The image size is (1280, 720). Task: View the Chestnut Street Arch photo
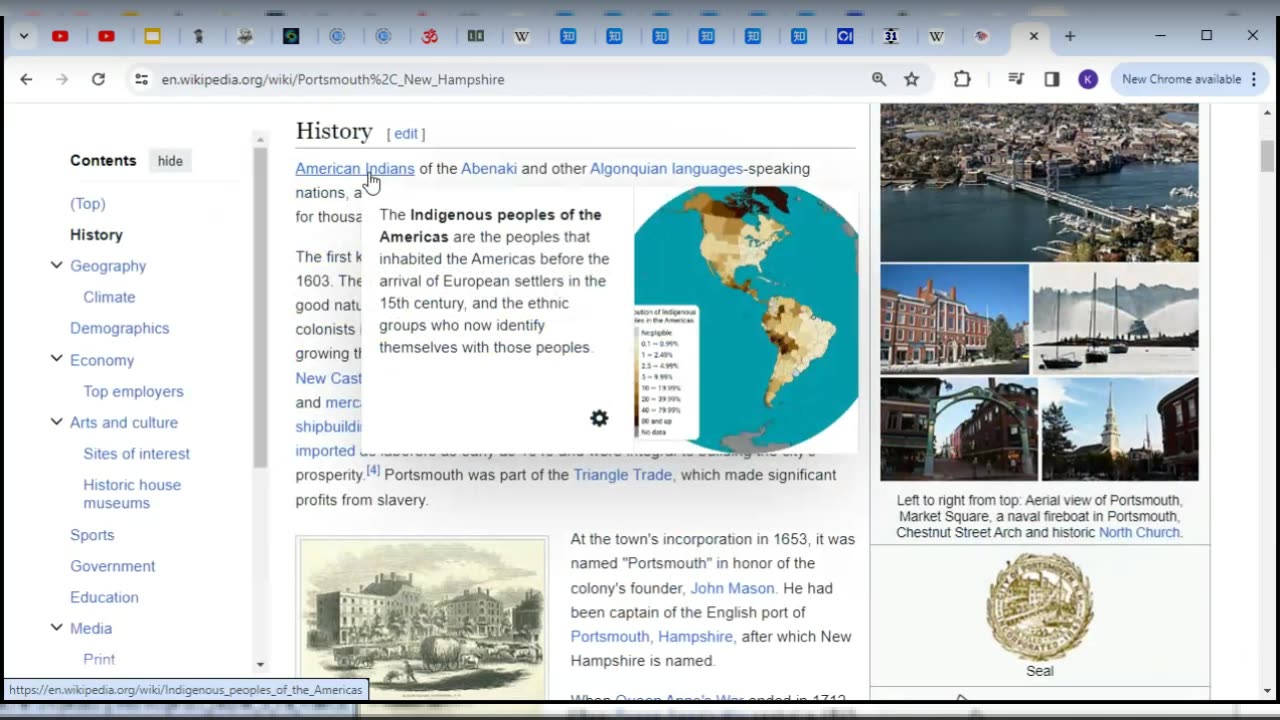click(x=959, y=429)
